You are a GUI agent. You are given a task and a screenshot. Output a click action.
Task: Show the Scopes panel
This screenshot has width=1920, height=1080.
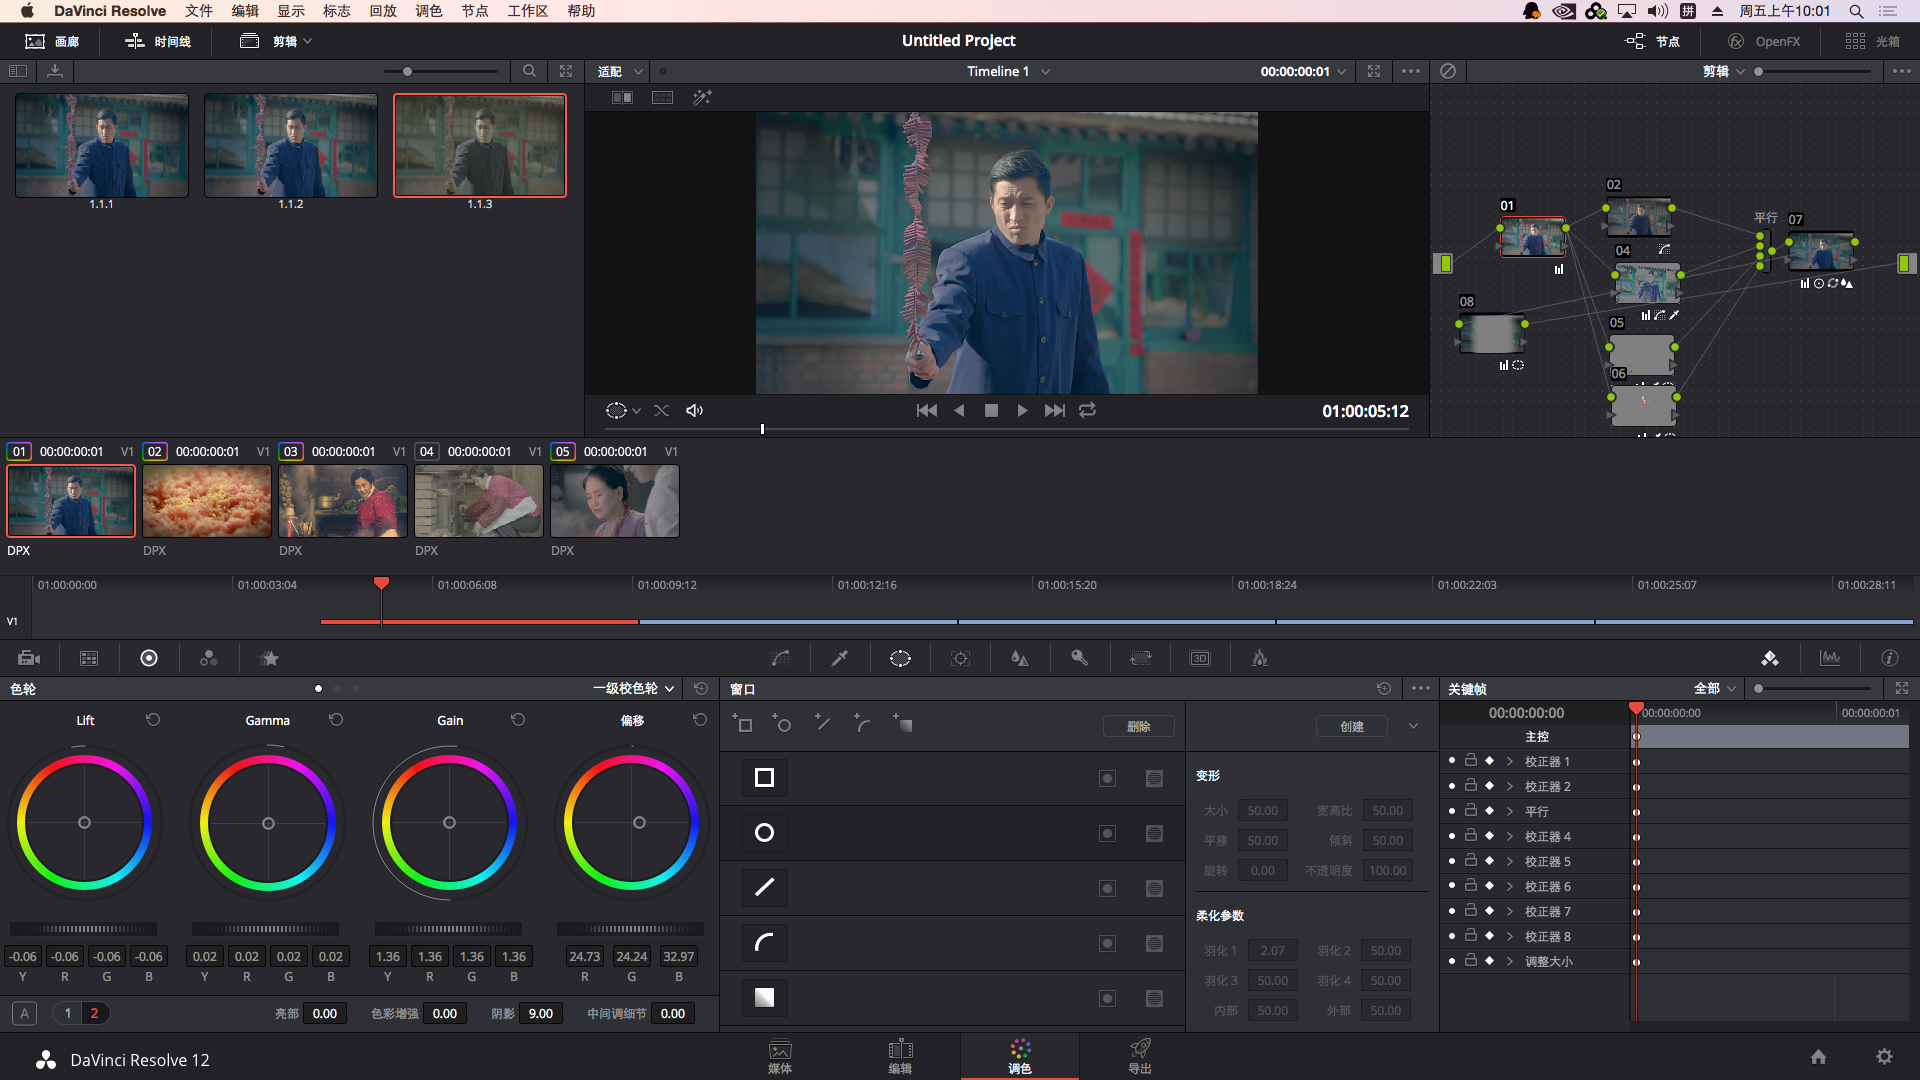point(1830,658)
